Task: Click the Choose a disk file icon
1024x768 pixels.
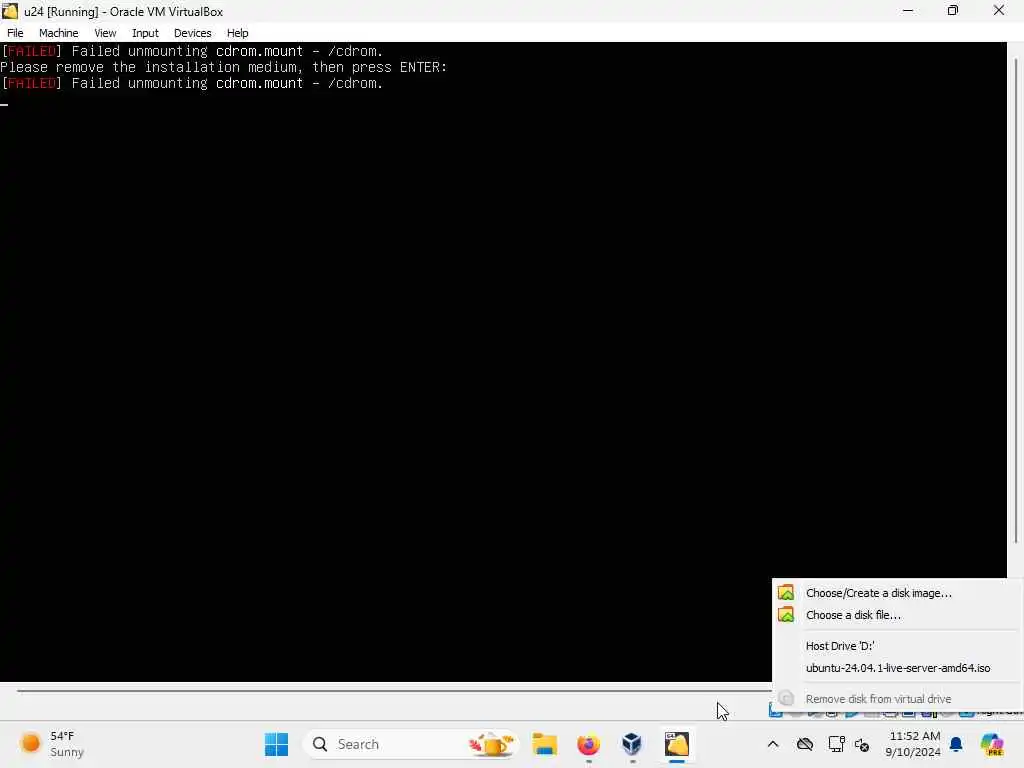Action: click(786, 615)
